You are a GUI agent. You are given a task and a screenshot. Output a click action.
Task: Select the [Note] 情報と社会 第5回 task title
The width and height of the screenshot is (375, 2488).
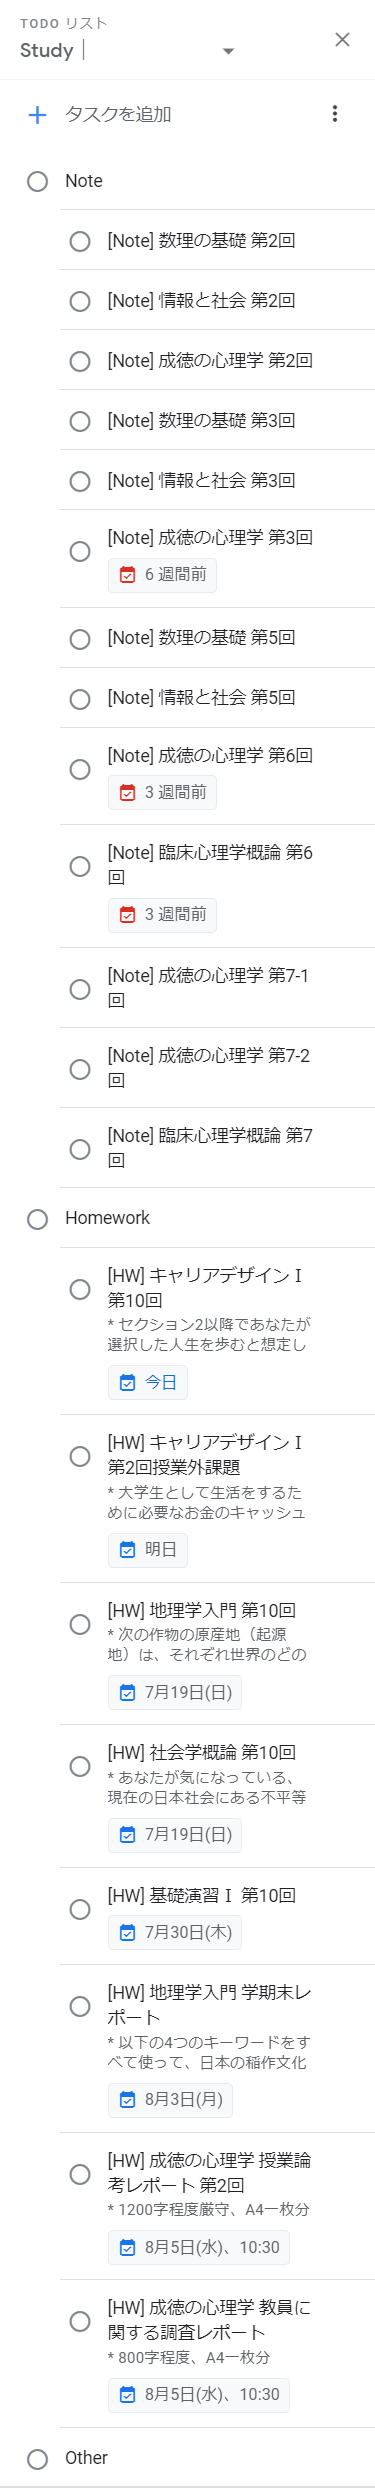coord(201,698)
